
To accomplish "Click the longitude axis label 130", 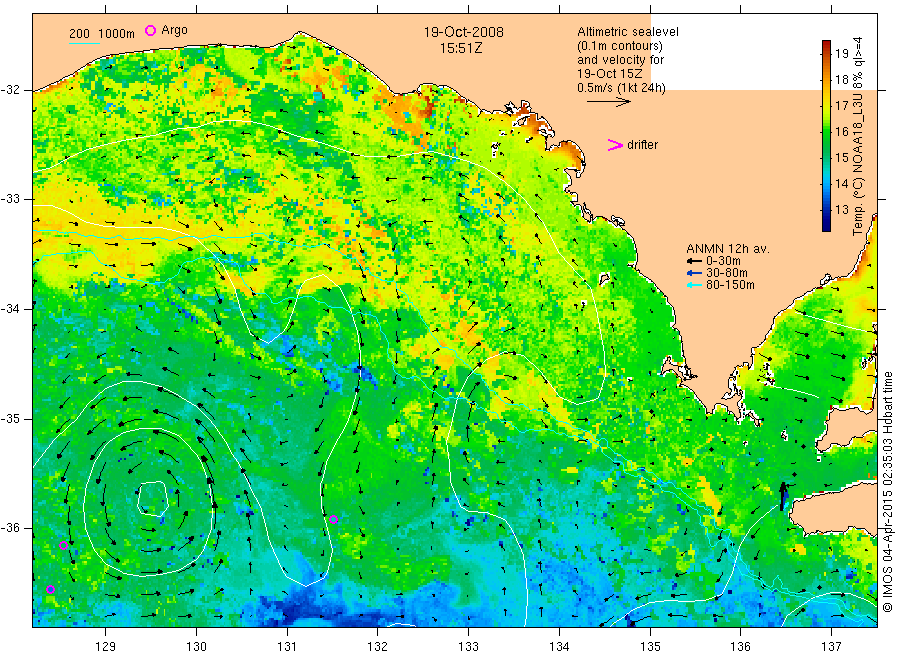I will [196, 647].
